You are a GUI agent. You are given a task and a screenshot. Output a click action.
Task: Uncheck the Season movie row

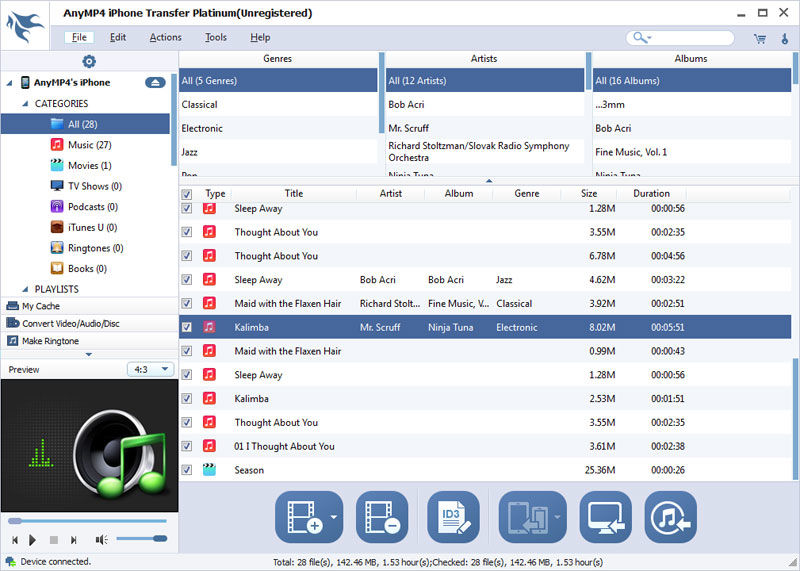click(x=187, y=469)
